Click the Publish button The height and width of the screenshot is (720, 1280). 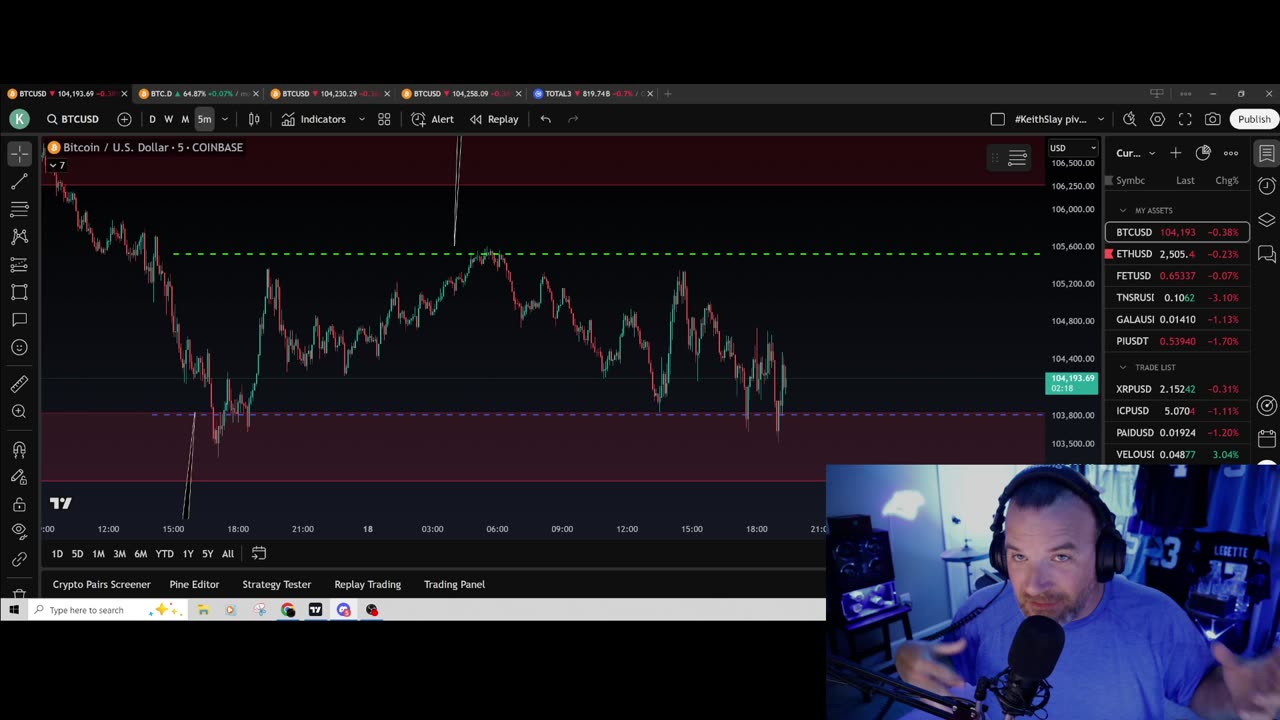[1254, 119]
